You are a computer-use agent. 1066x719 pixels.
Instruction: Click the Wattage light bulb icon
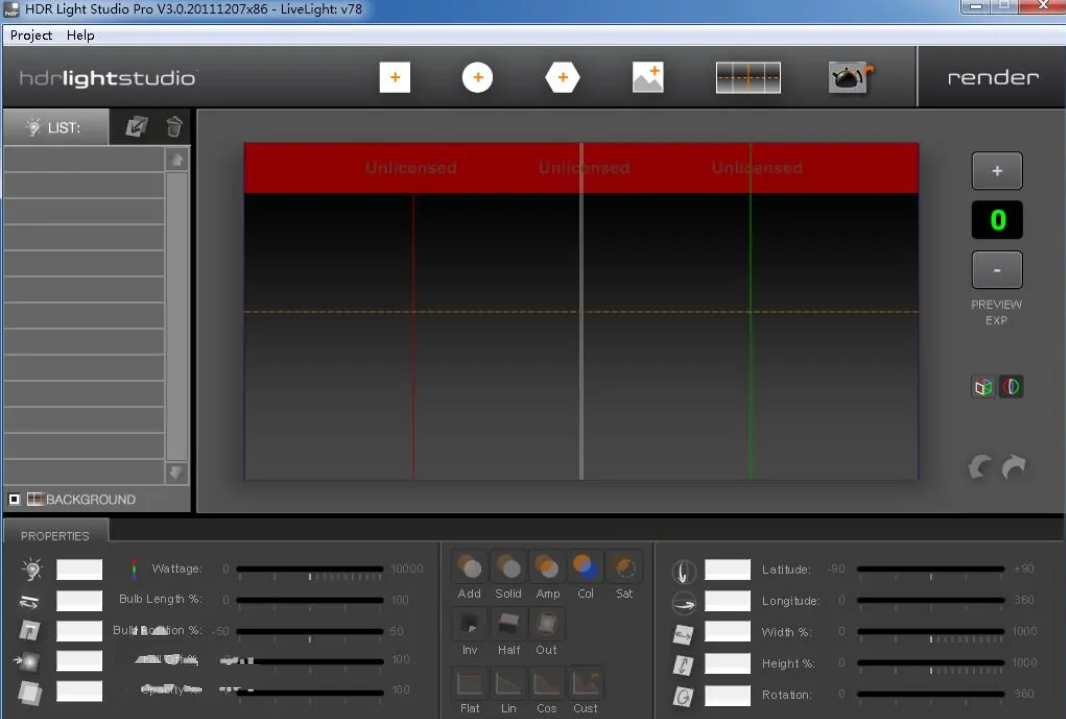(x=31, y=569)
